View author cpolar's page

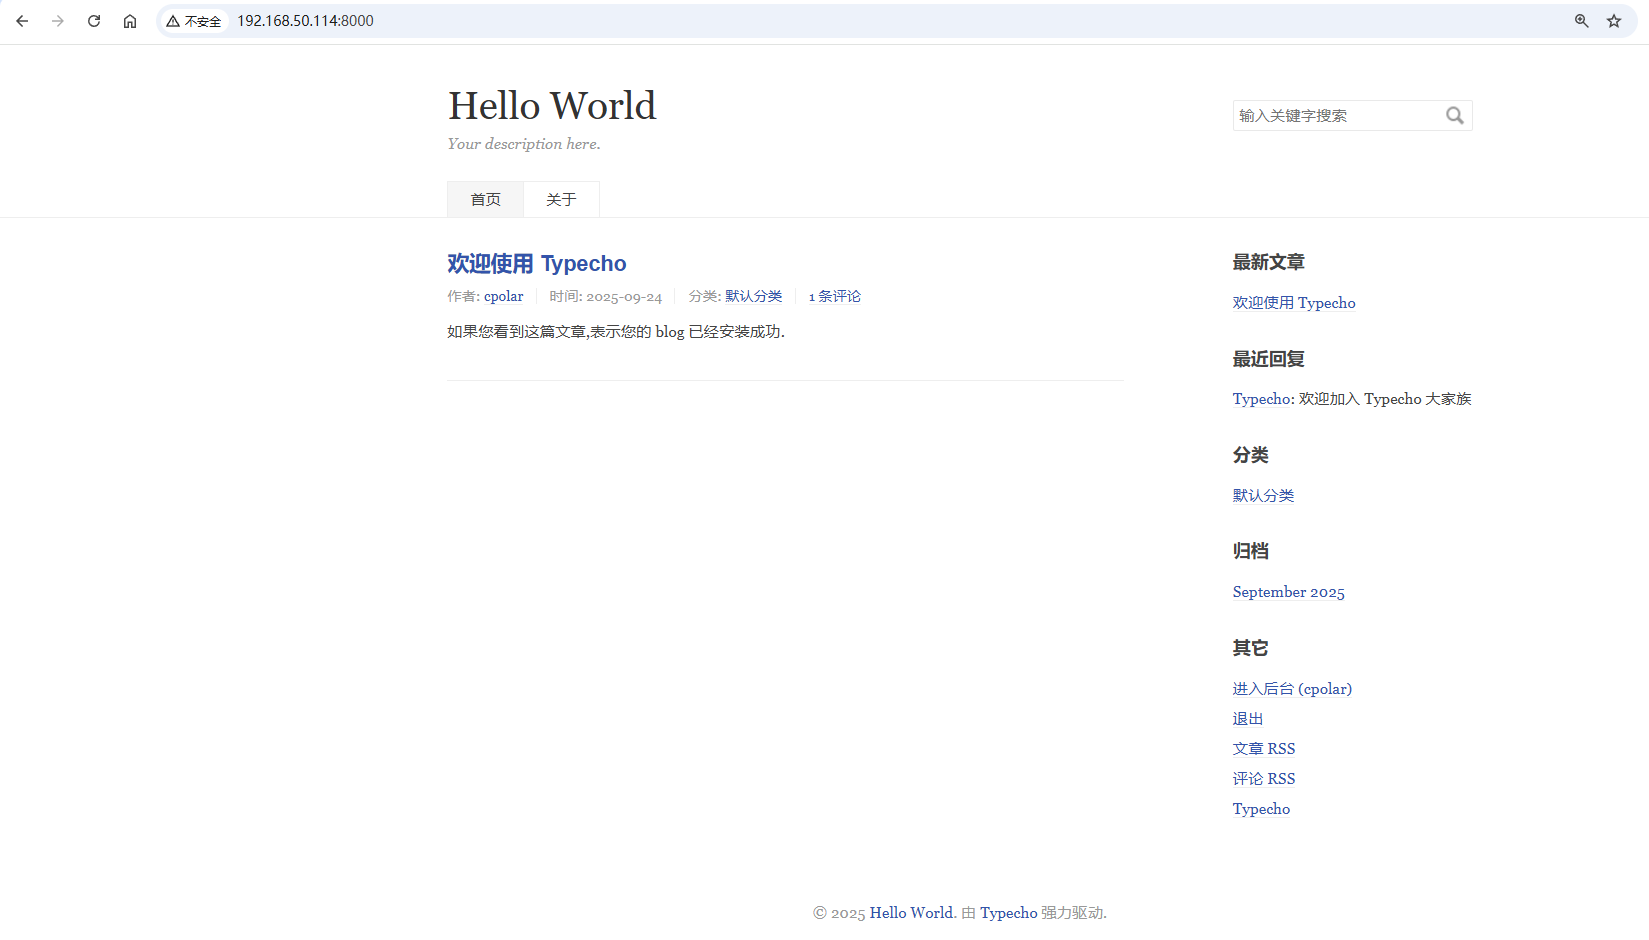[x=504, y=297]
